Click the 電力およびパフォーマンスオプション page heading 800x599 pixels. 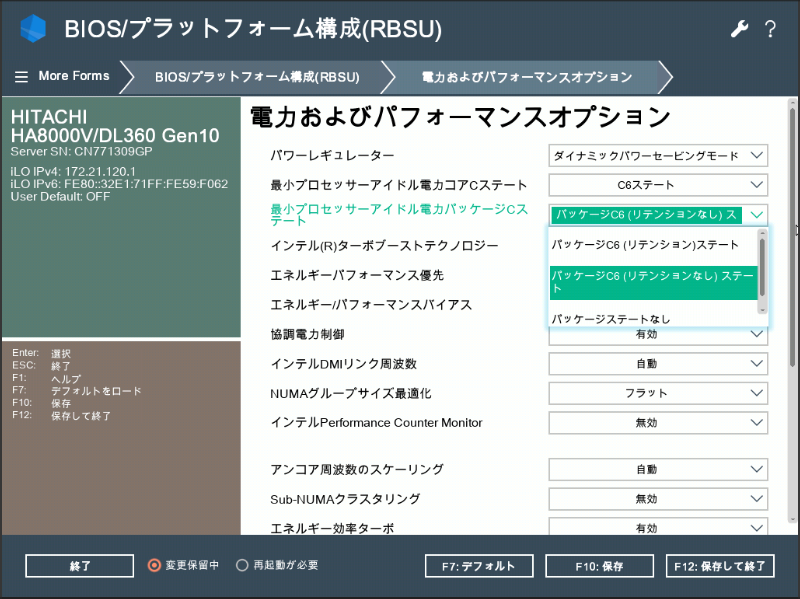[460, 117]
